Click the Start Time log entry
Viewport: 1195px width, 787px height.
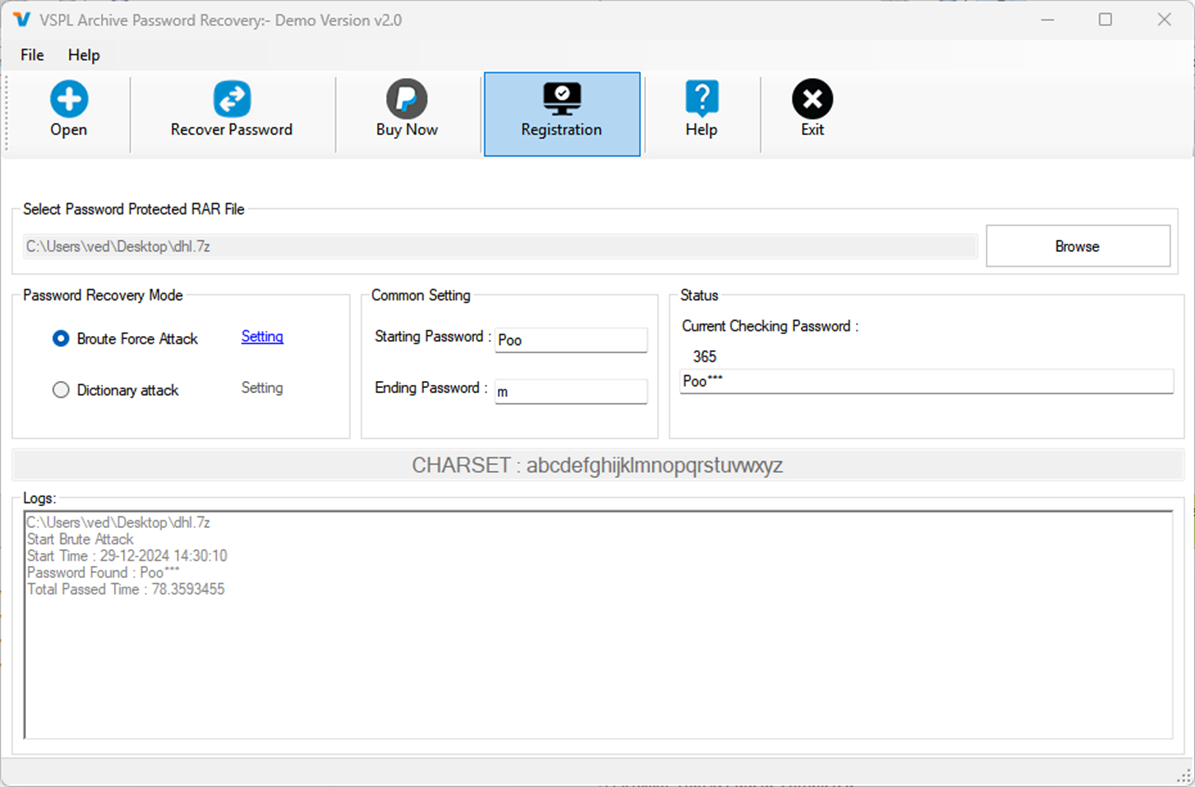[127, 556]
